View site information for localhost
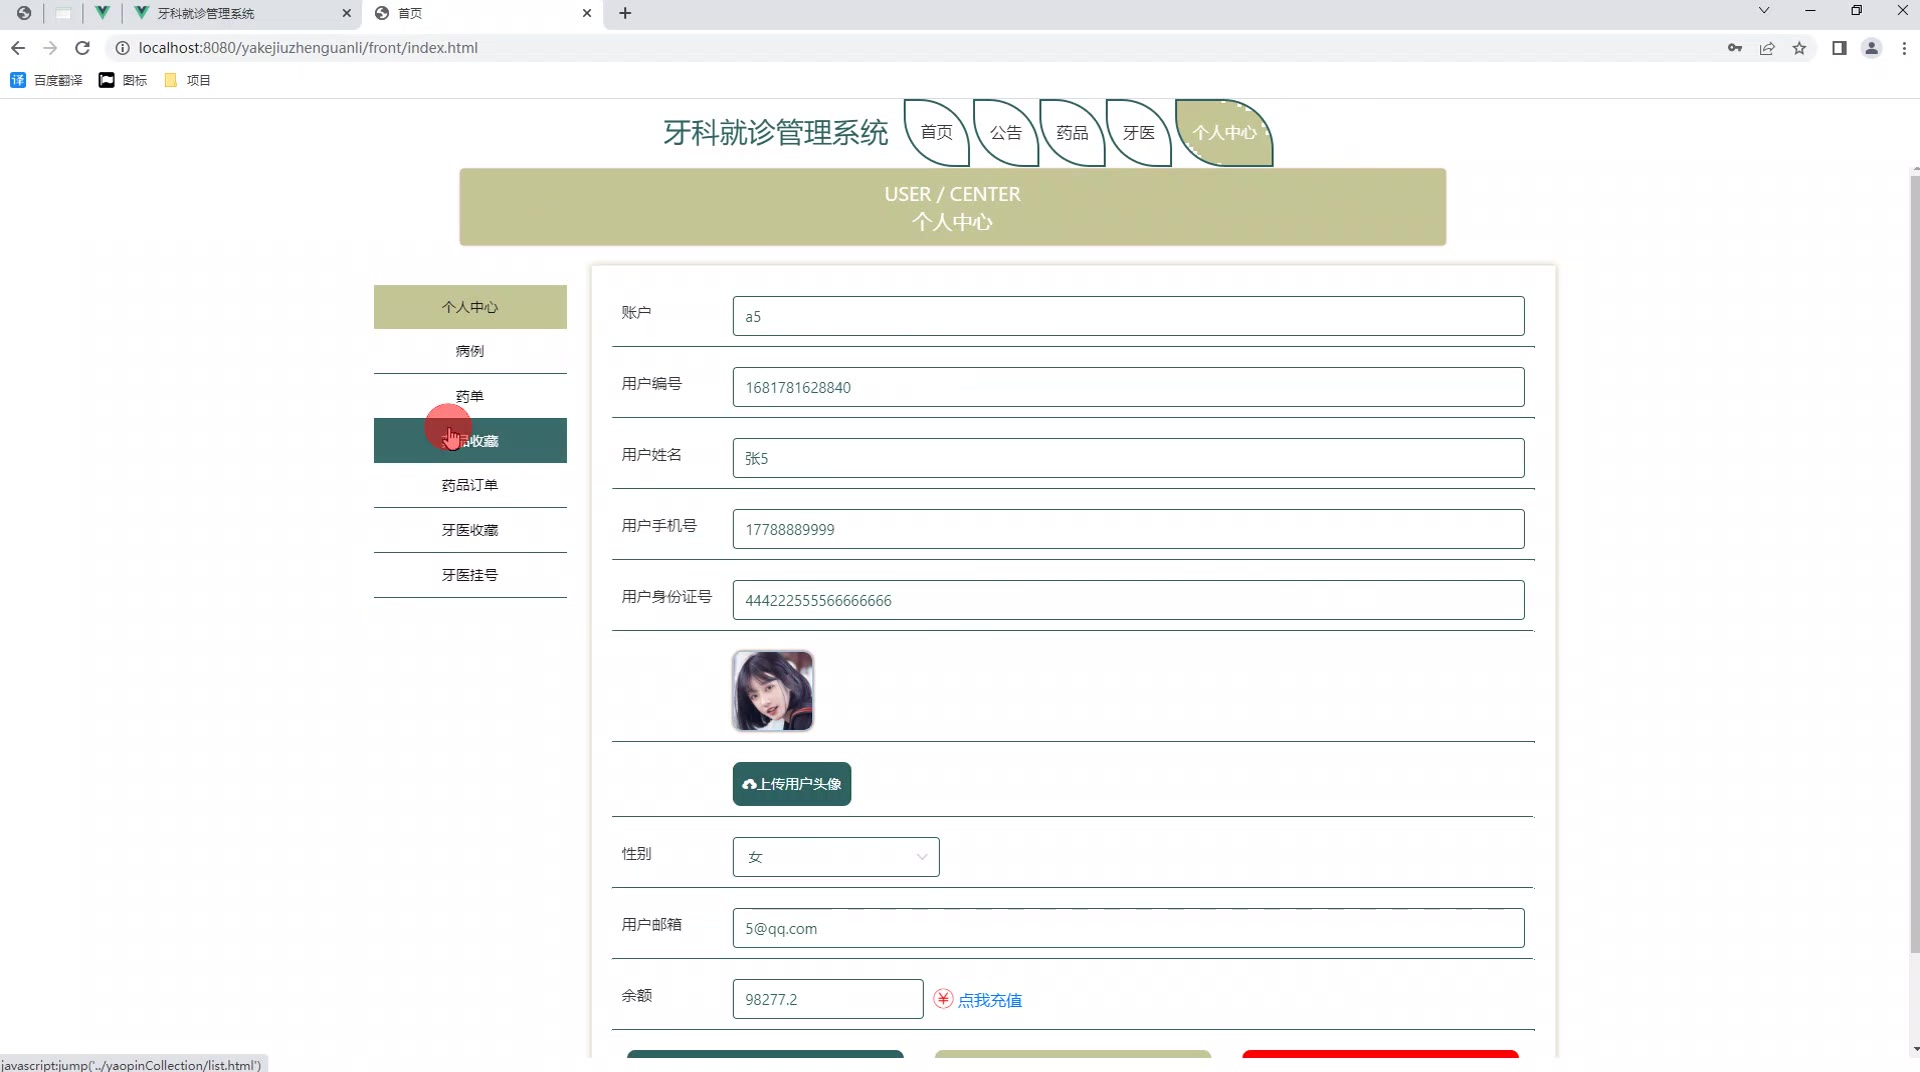 122,48
